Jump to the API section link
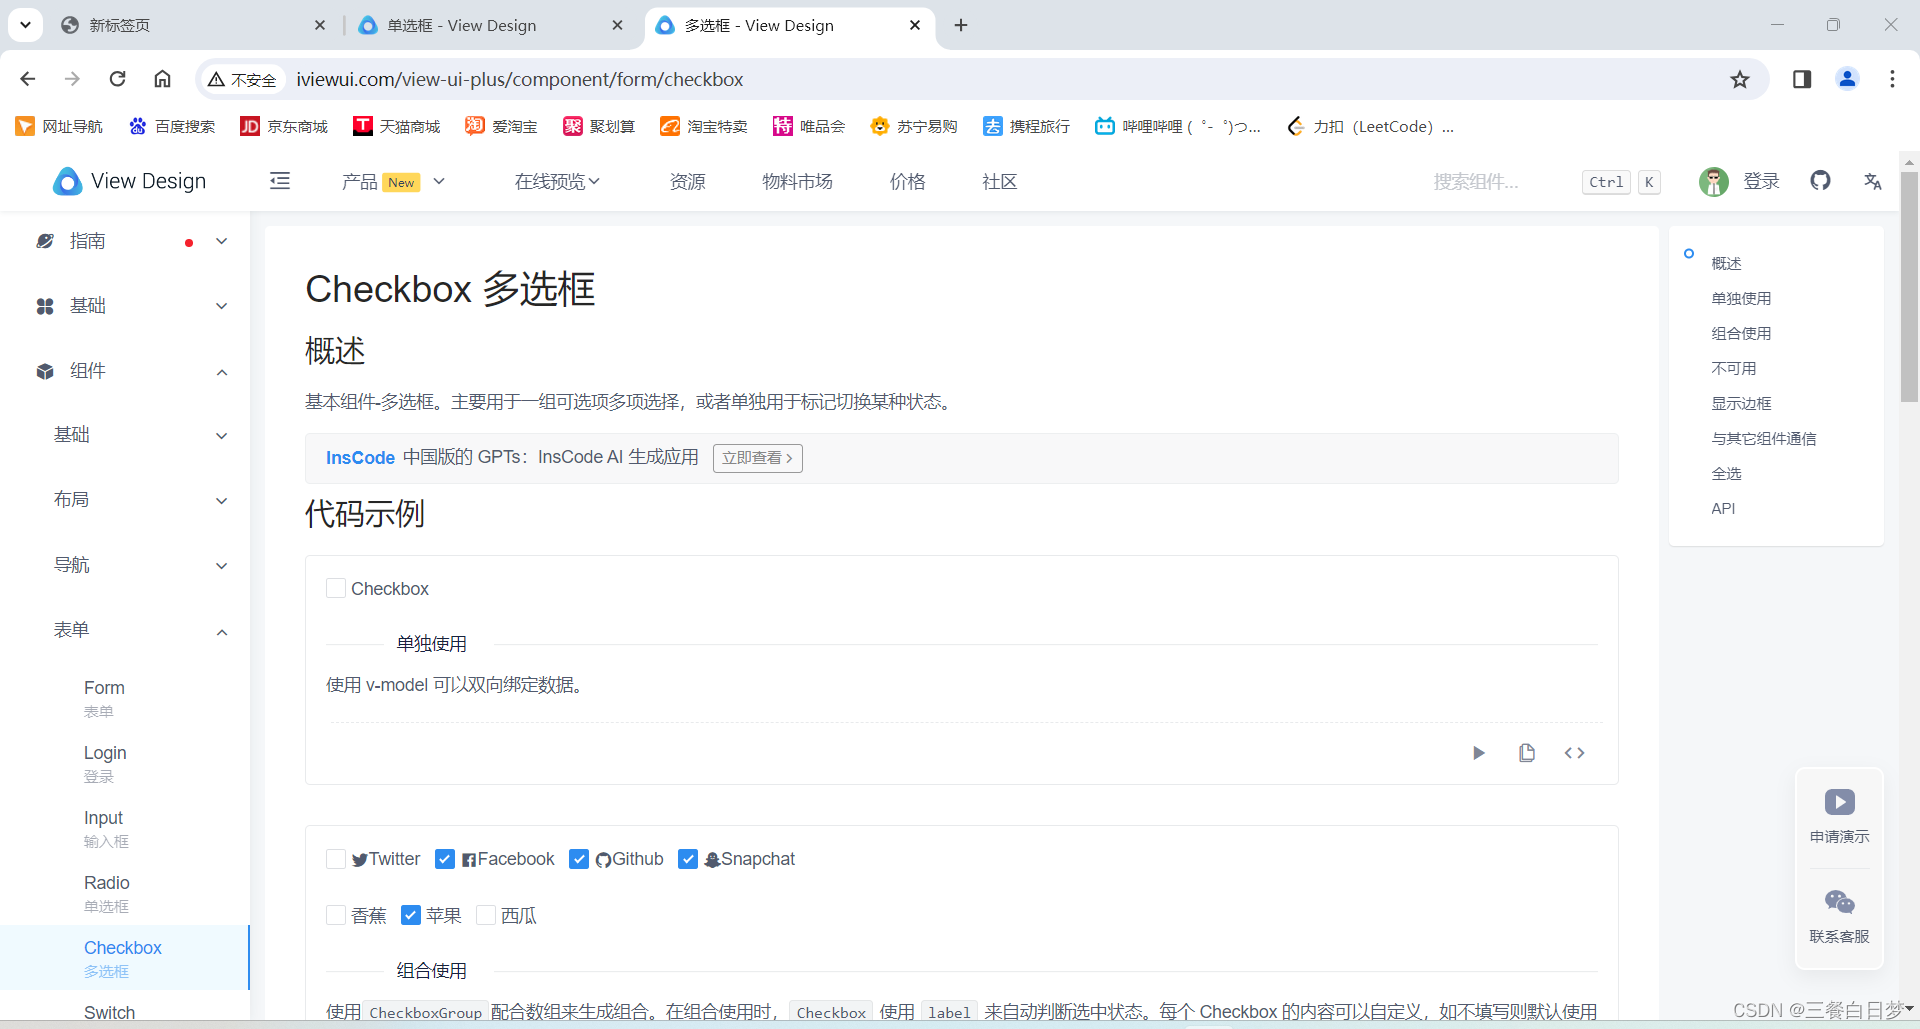Viewport: 1920px width, 1029px height. coord(1723,508)
